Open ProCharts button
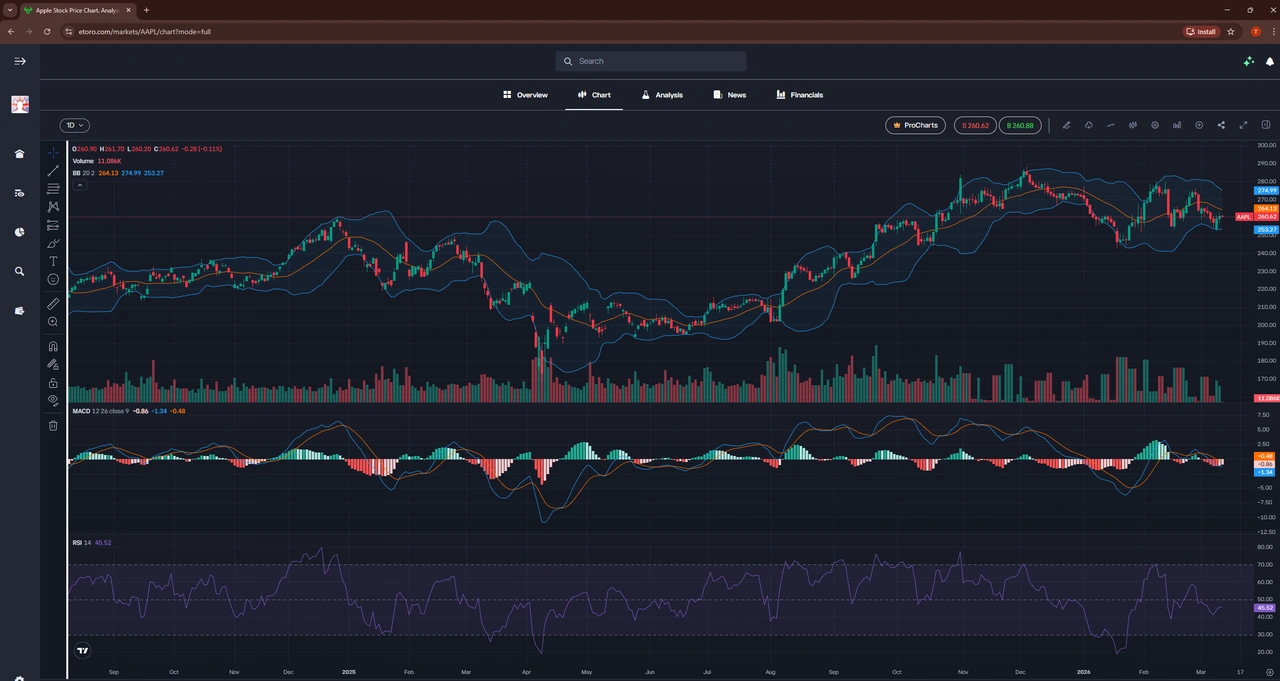This screenshot has height=681, width=1280. tap(915, 125)
